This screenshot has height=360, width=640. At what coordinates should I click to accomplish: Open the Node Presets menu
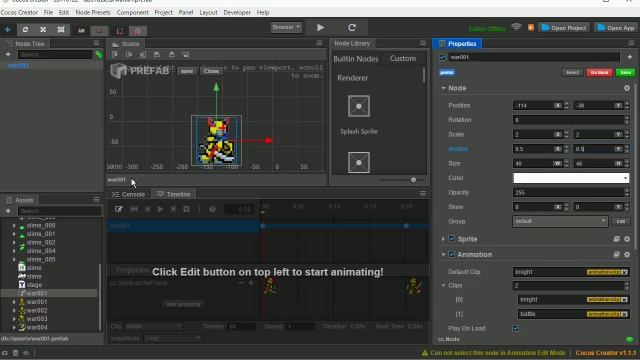(93, 12)
